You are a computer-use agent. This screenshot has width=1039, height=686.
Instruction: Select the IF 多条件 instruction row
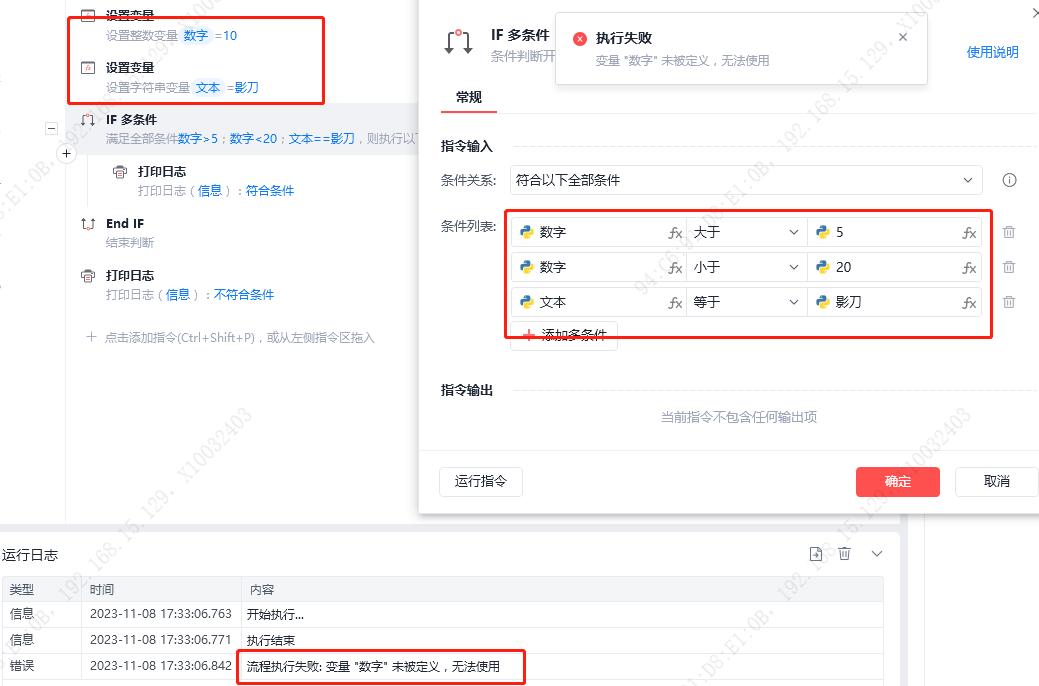(x=243, y=129)
